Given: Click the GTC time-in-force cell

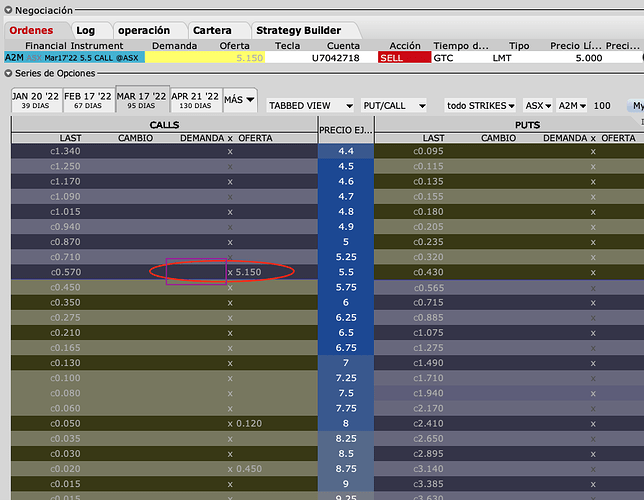Looking at the screenshot, I should [444, 58].
